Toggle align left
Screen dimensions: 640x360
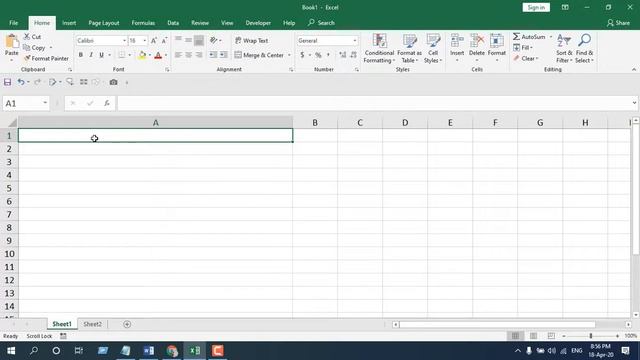pos(178,55)
